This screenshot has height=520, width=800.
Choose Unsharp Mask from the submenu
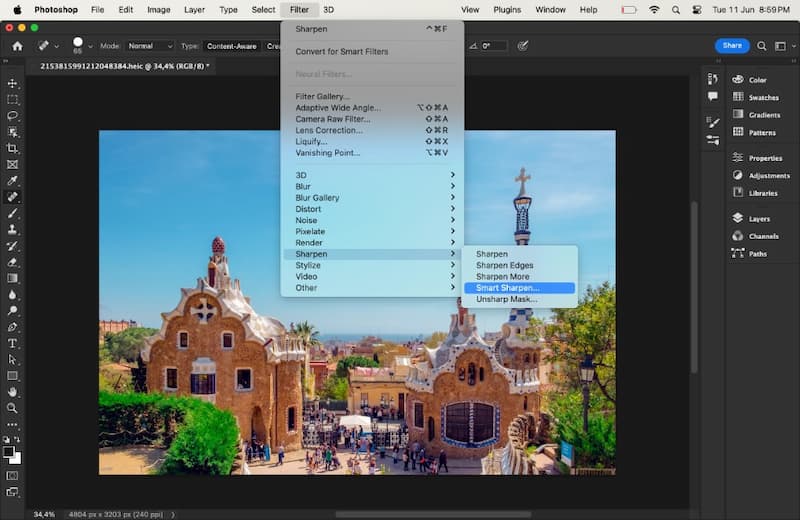coord(519,299)
